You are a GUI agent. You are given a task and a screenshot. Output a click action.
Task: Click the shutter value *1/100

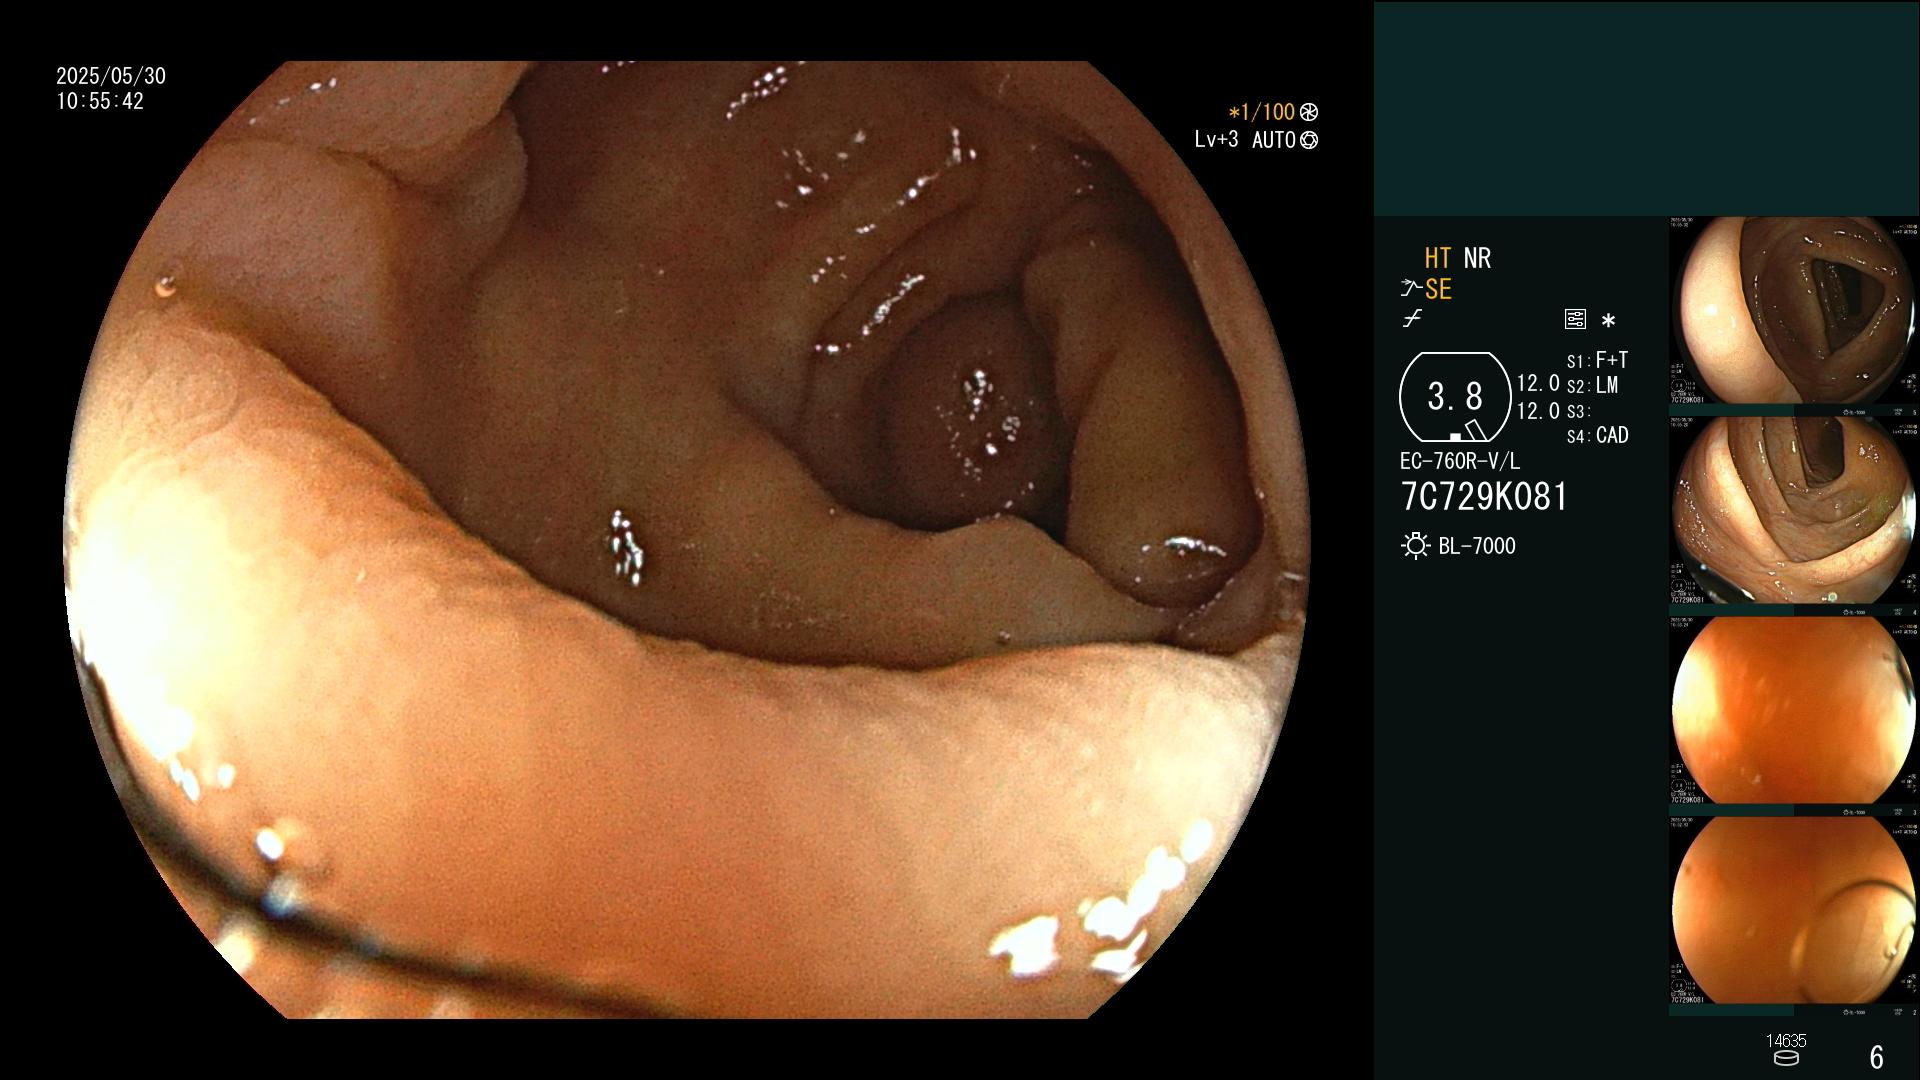click(1261, 112)
